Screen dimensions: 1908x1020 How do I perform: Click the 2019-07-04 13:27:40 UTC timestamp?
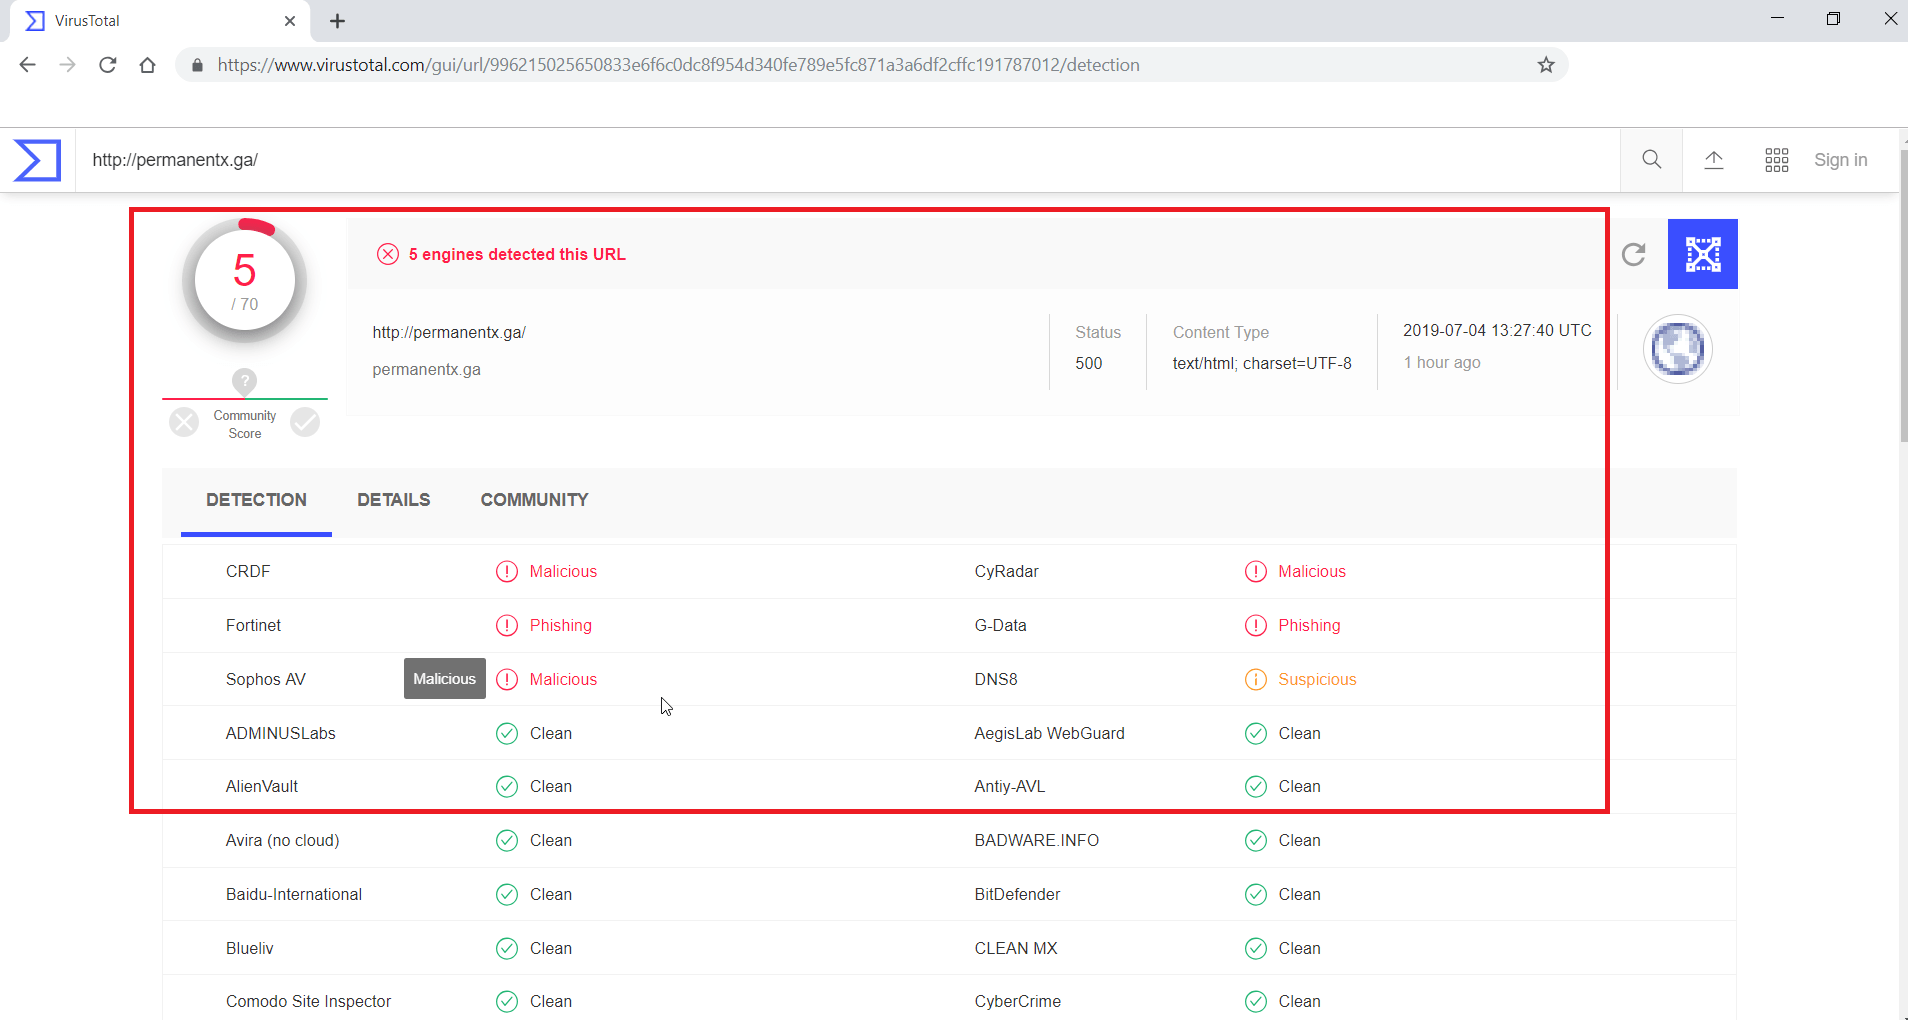point(1497,330)
